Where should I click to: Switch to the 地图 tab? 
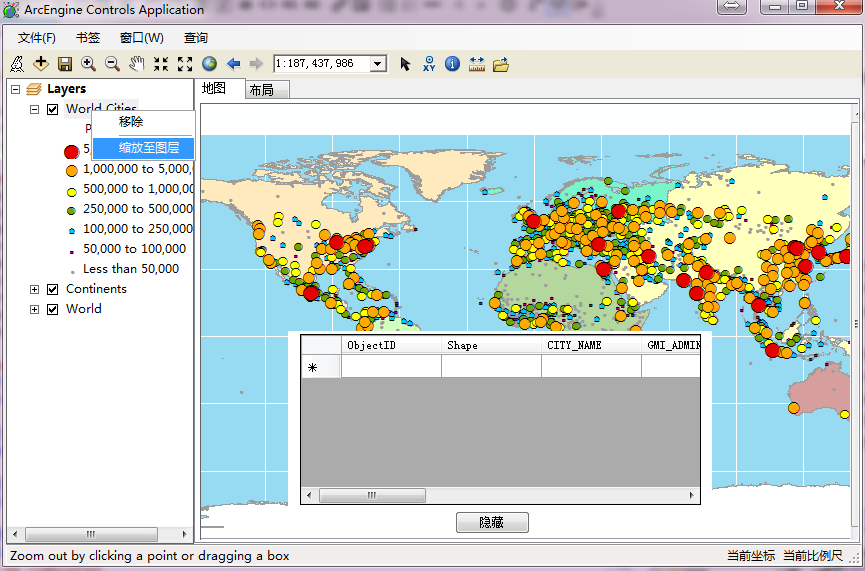click(x=220, y=89)
